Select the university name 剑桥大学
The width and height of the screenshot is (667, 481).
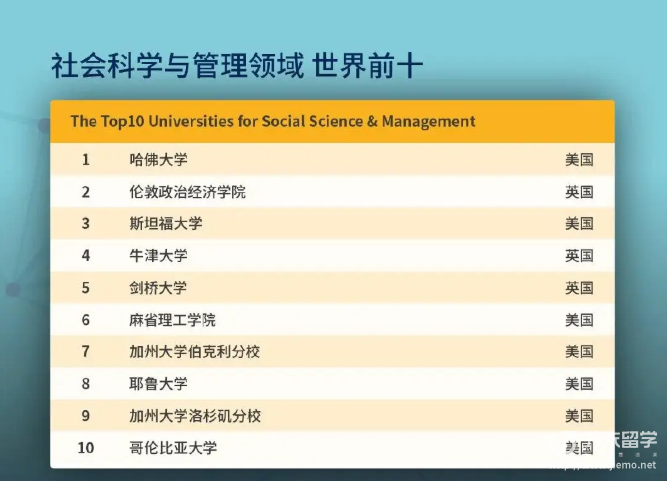(158, 288)
